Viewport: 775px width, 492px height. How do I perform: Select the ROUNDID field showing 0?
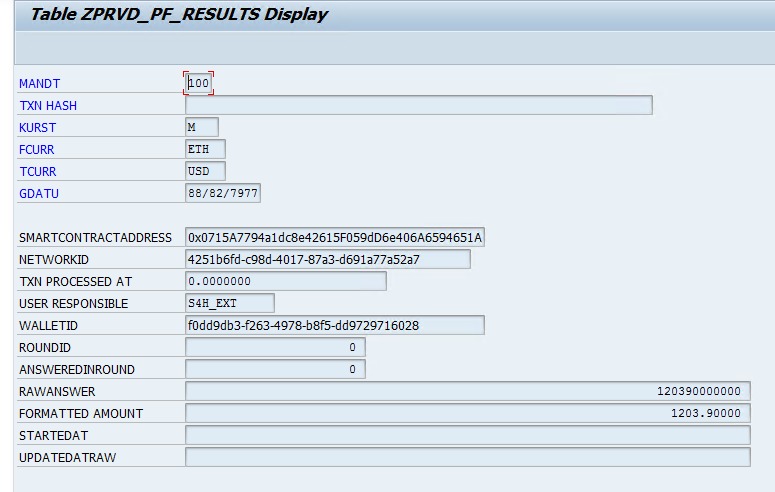pos(275,347)
